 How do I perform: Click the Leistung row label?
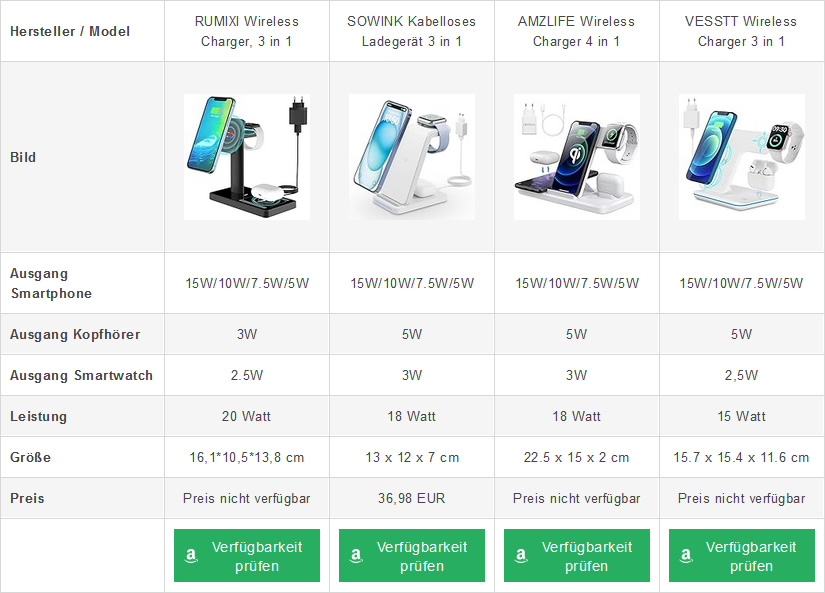(38, 416)
